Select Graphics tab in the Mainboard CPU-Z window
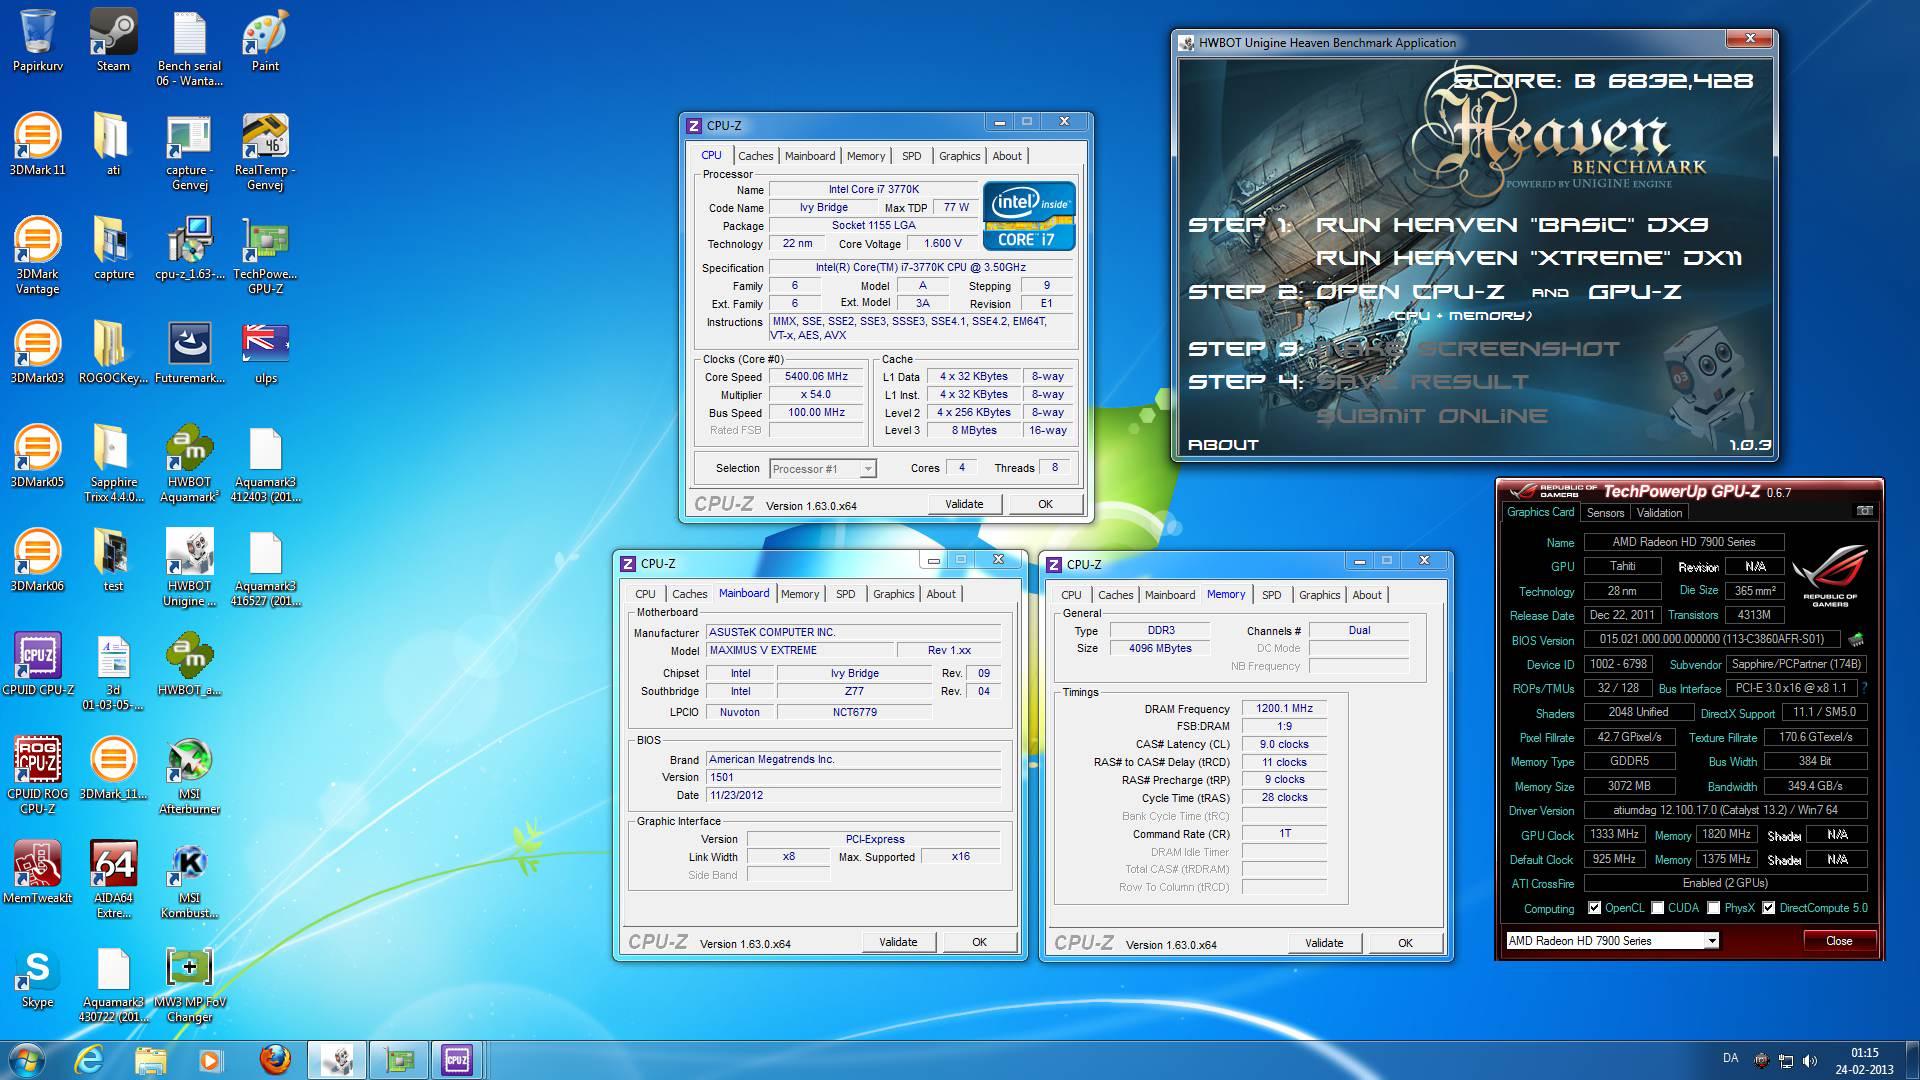The image size is (1920, 1080). [x=893, y=594]
